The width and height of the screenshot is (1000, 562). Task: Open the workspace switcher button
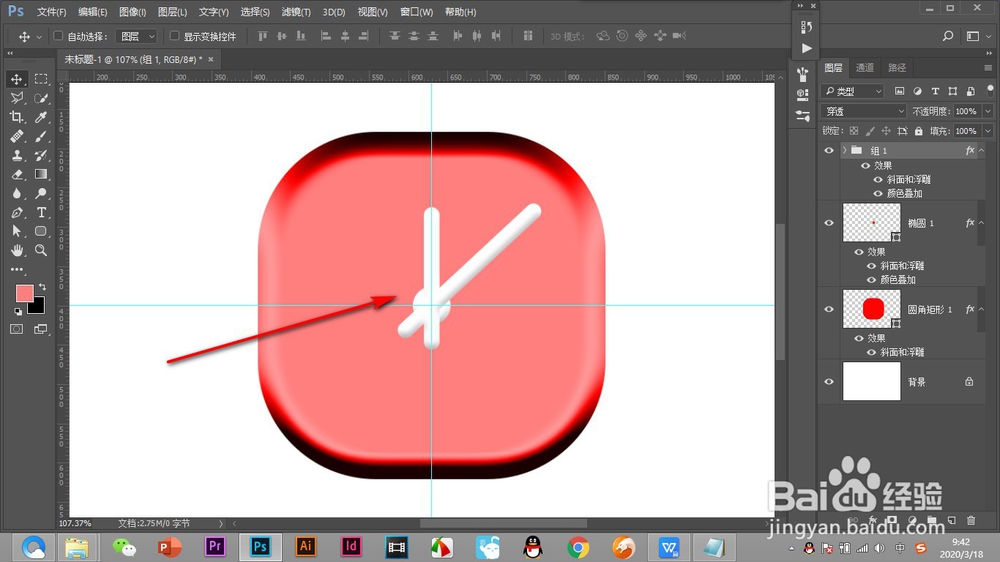pos(973,36)
